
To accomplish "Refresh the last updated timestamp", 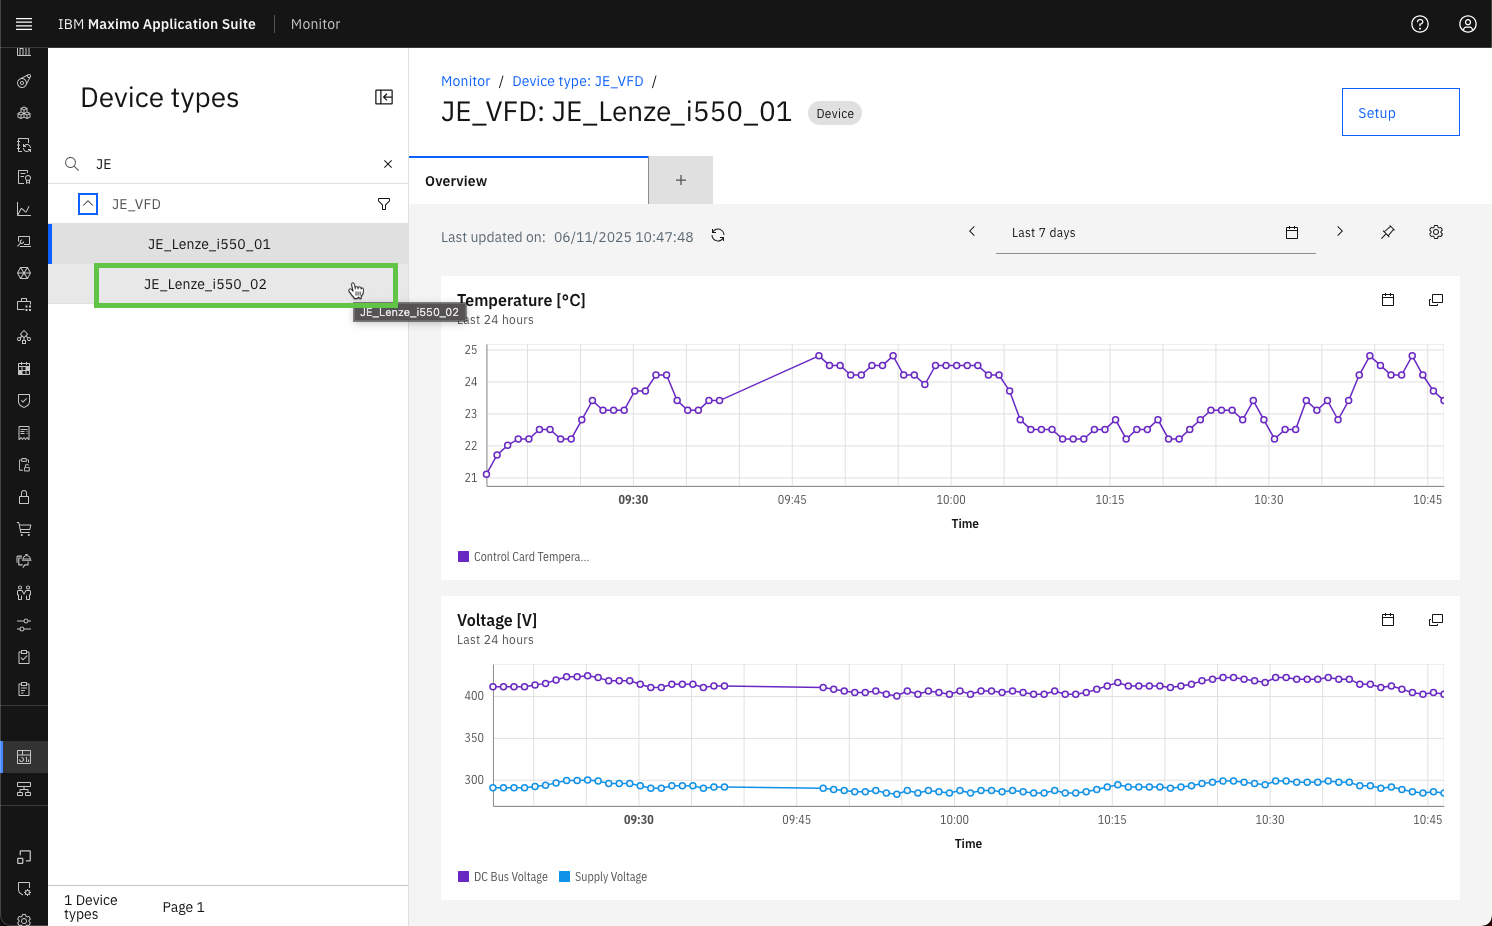I will 718,236.
